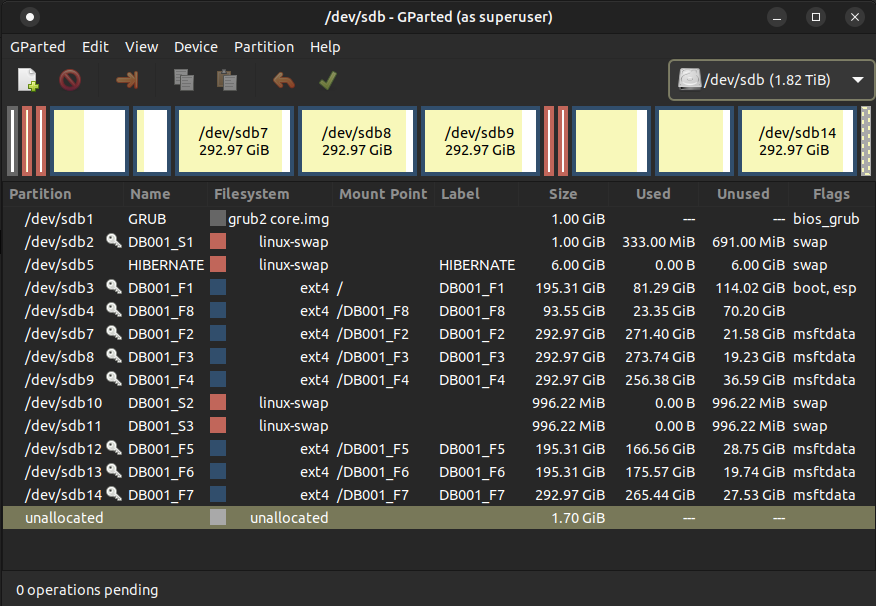Image resolution: width=876 pixels, height=606 pixels.
Task: Open the Device menu
Action: (195, 47)
